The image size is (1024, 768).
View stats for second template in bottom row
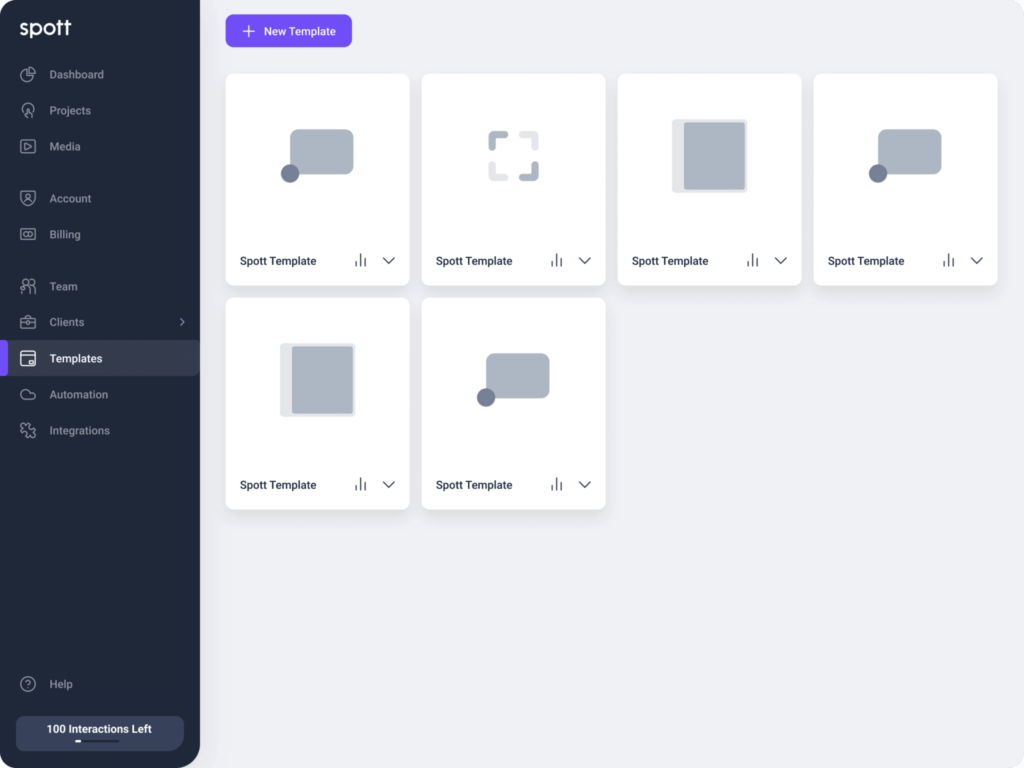[x=556, y=485]
